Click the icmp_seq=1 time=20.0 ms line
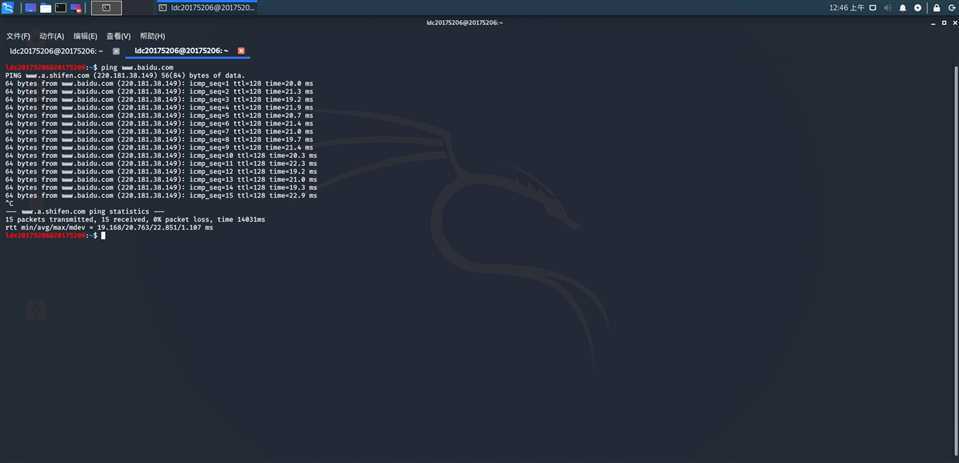 point(159,83)
